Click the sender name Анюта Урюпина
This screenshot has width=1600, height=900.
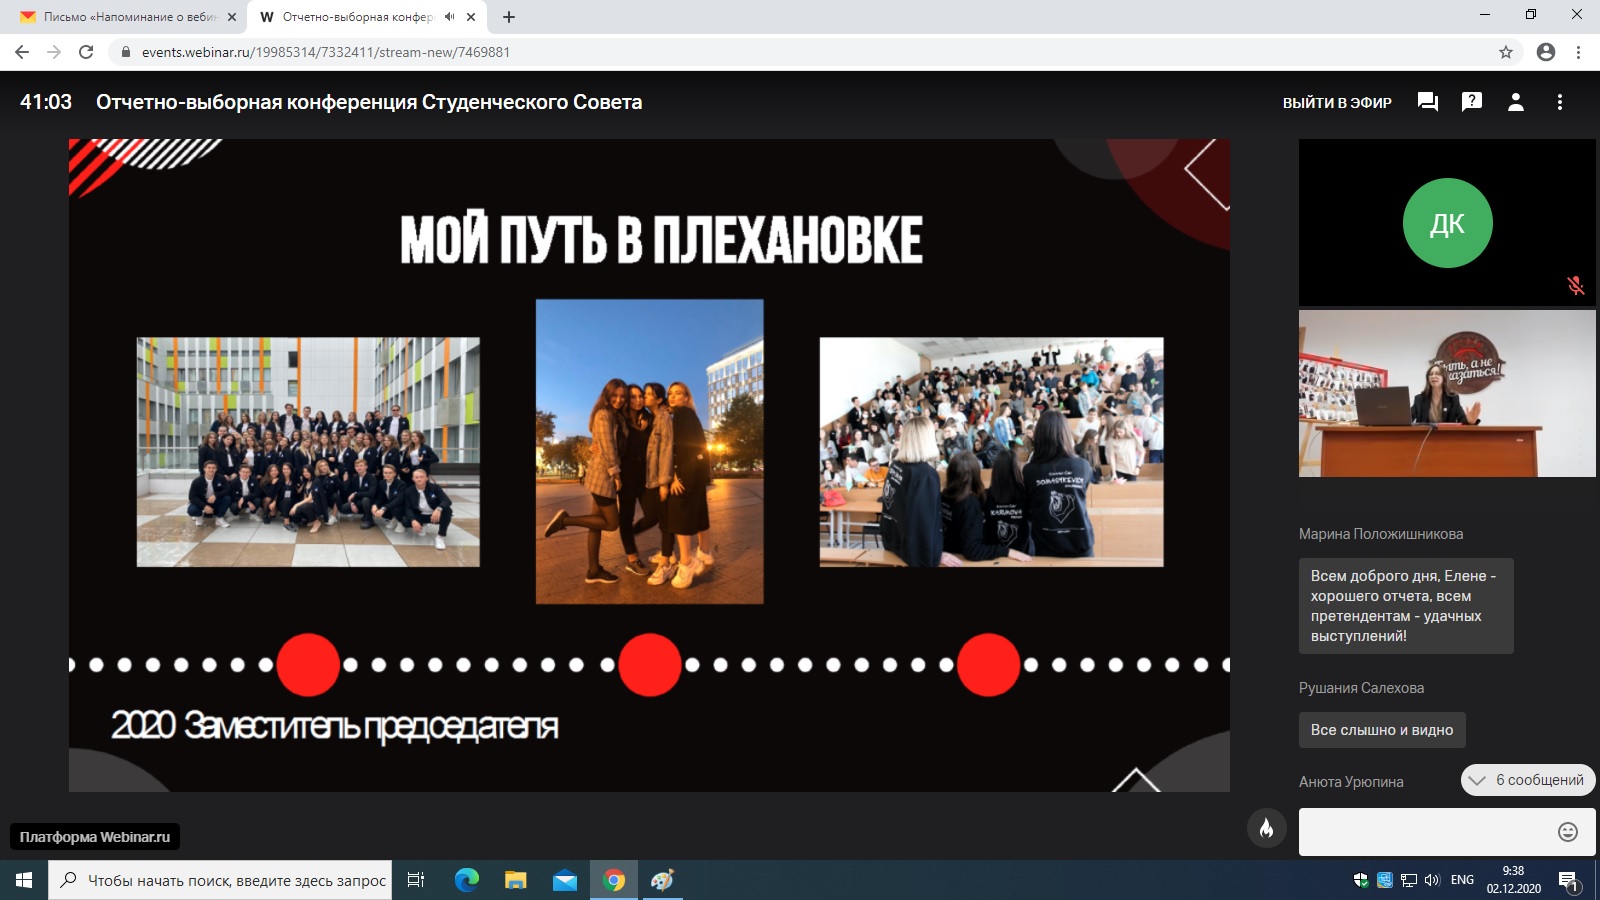pos(1351,782)
